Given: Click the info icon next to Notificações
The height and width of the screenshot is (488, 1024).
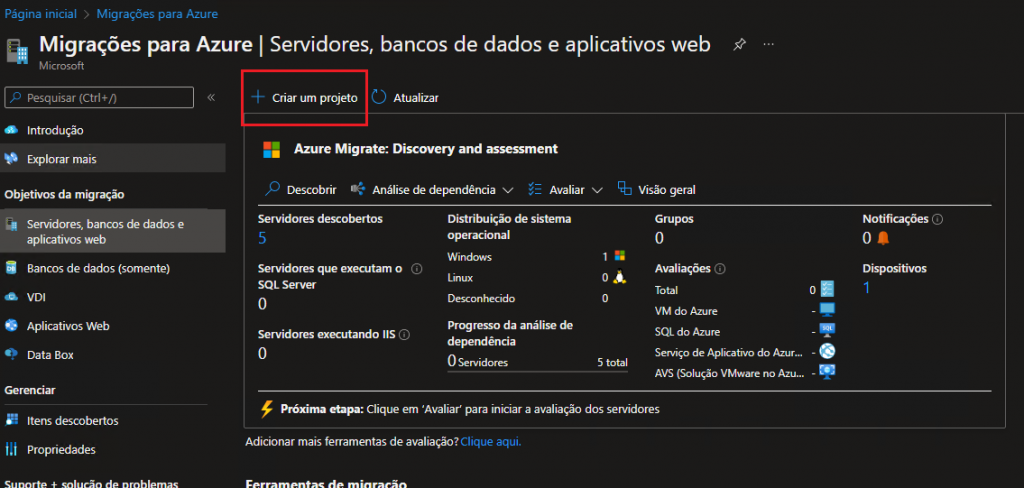Looking at the screenshot, I should tap(938, 219).
